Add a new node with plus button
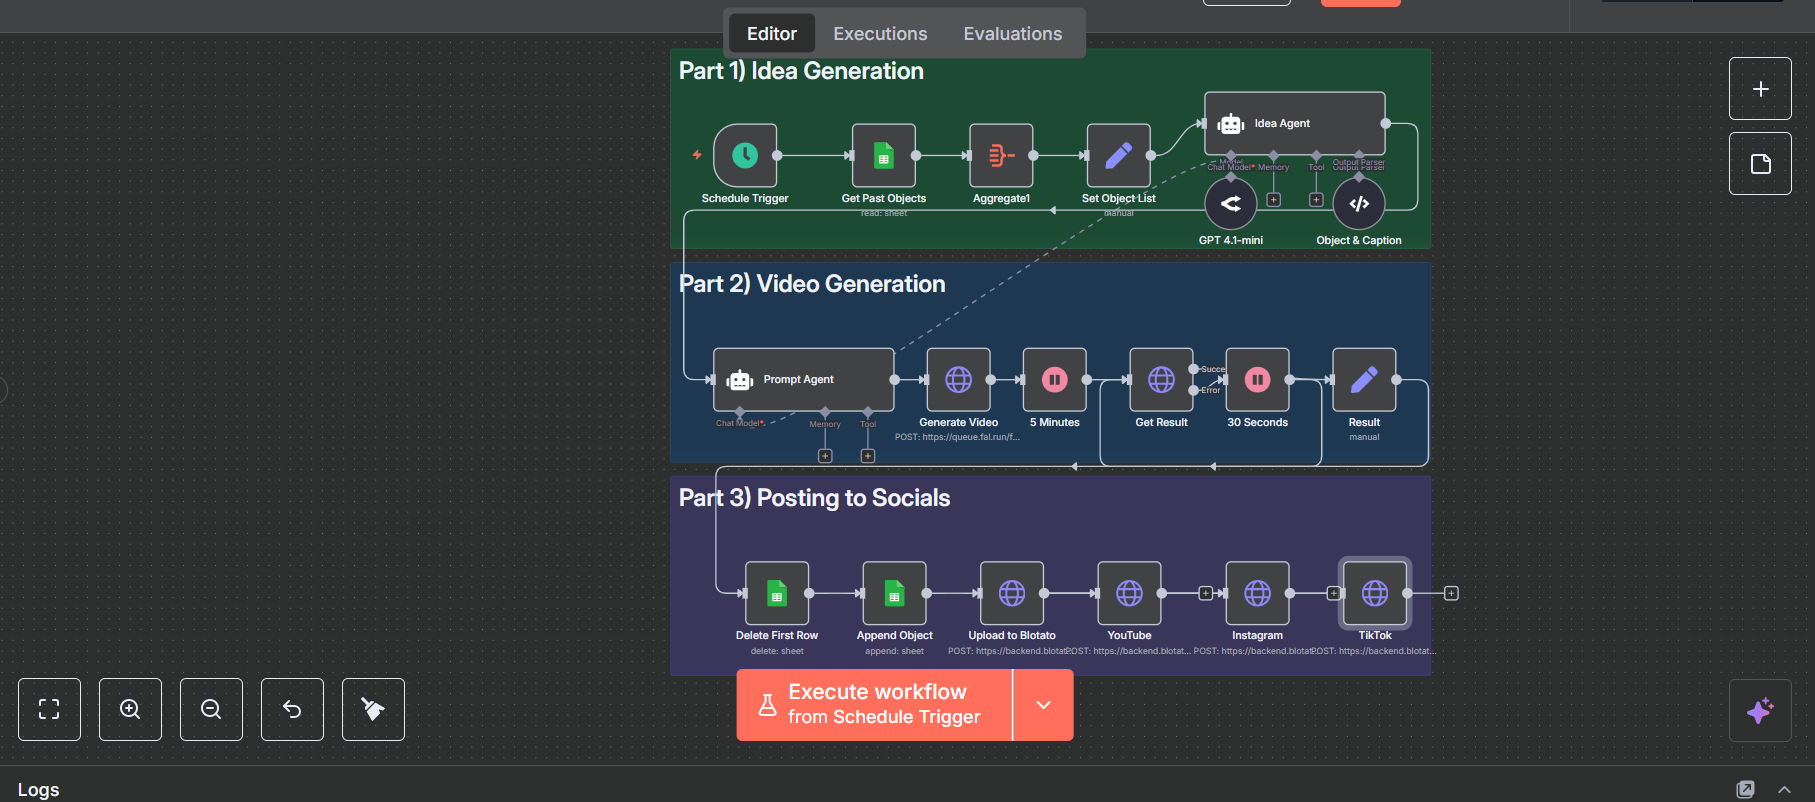 [1760, 89]
